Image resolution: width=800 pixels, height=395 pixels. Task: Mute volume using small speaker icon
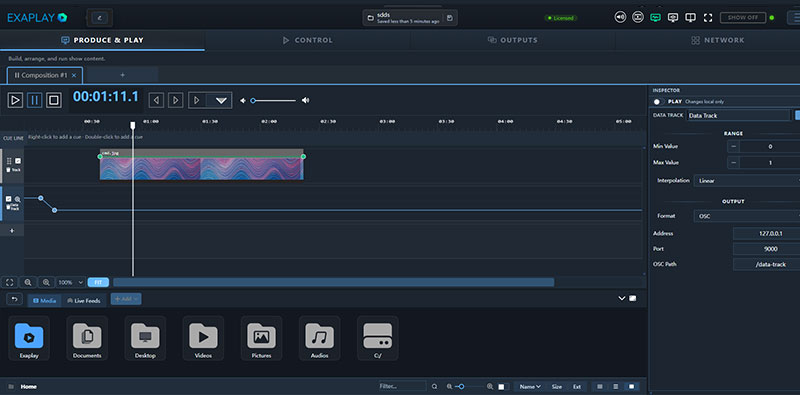[243, 101]
